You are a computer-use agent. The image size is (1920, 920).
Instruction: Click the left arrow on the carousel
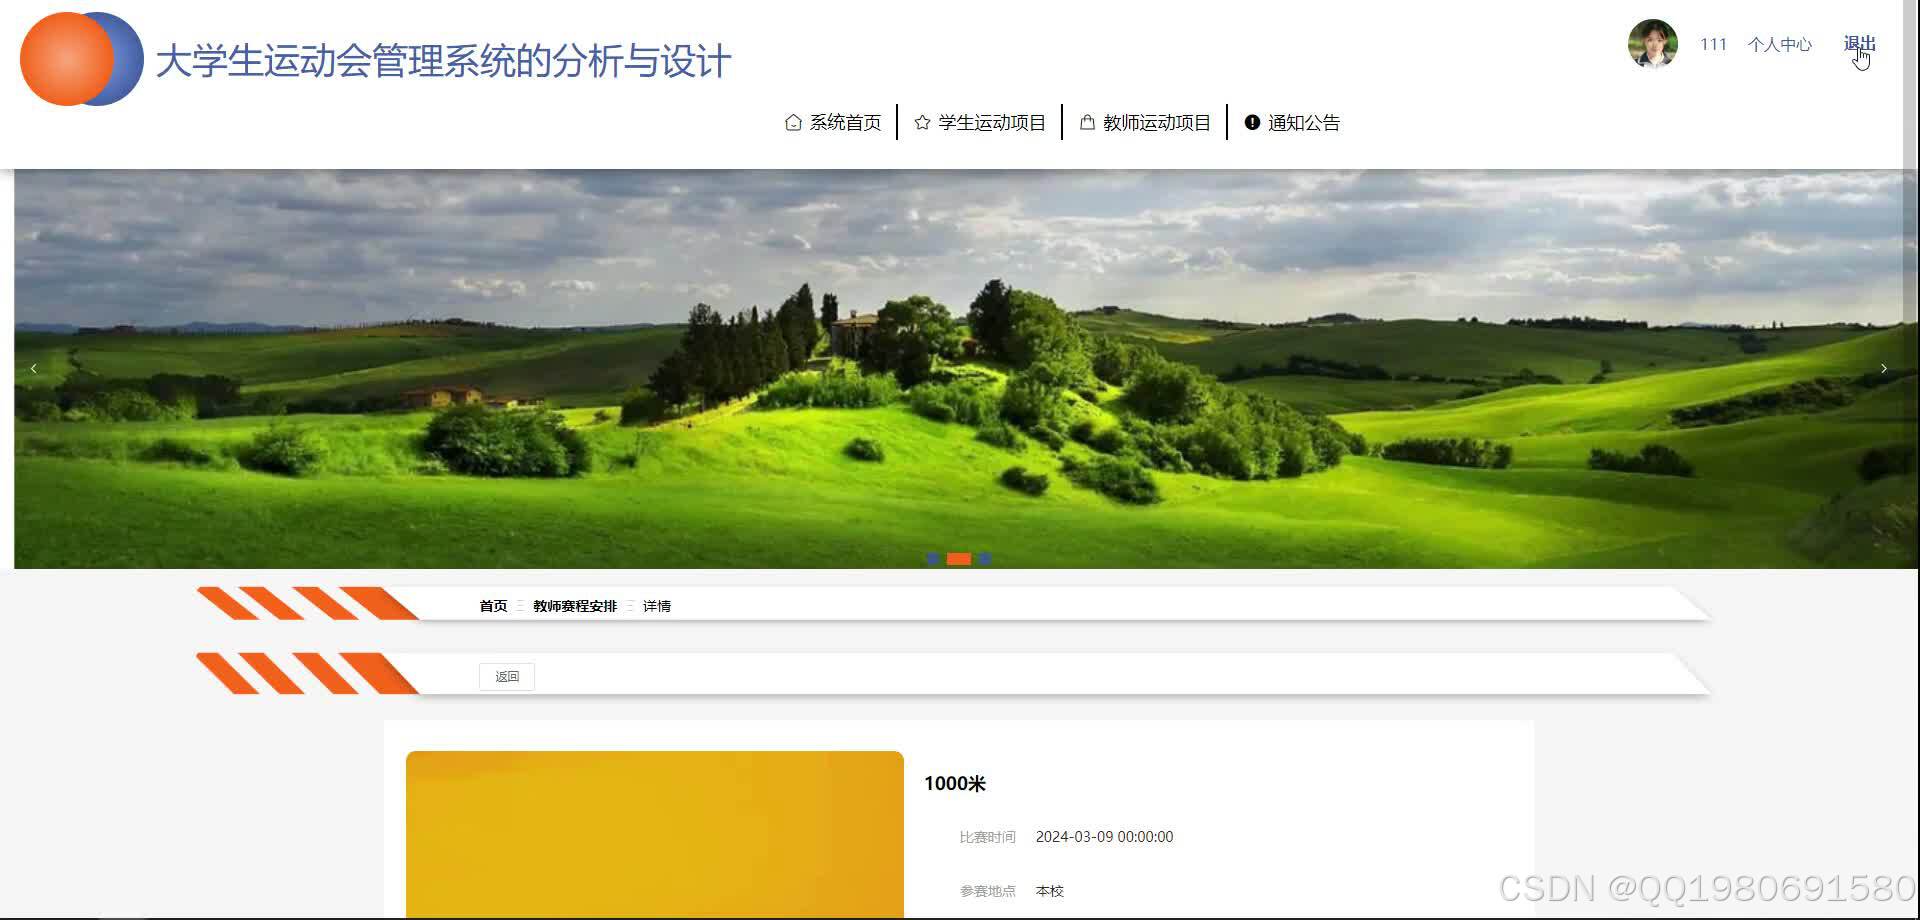[x=33, y=368]
